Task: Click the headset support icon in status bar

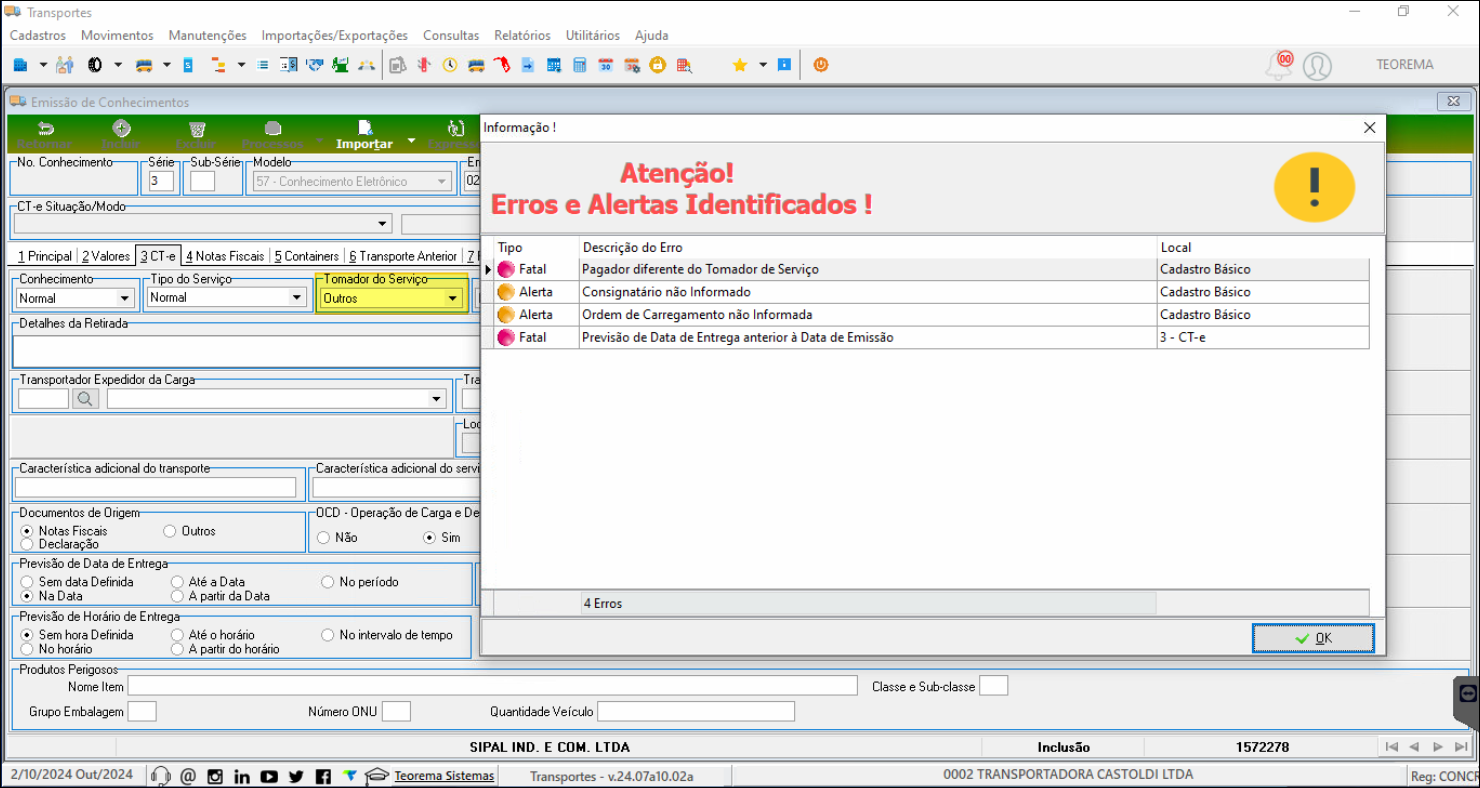Action: point(160,776)
